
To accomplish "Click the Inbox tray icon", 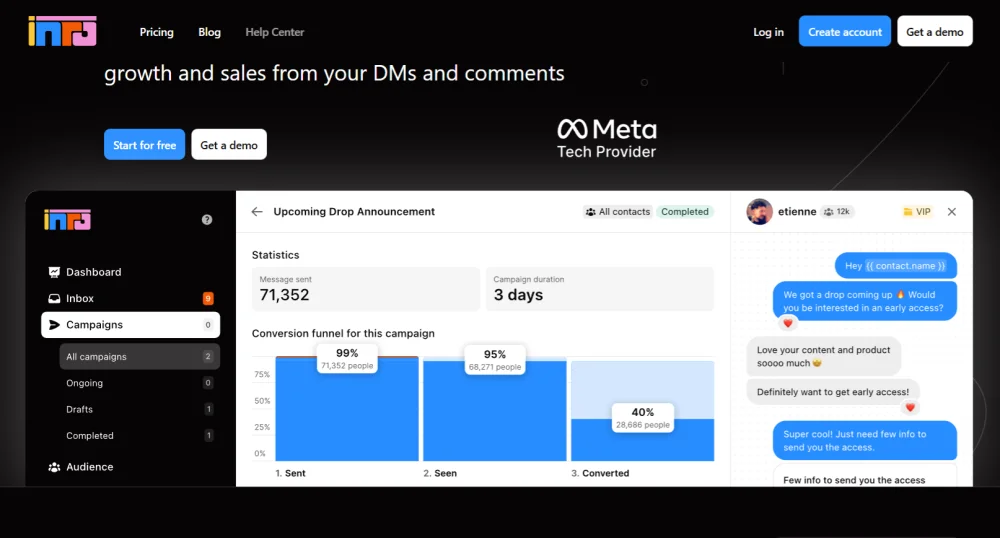I will pos(54,299).
